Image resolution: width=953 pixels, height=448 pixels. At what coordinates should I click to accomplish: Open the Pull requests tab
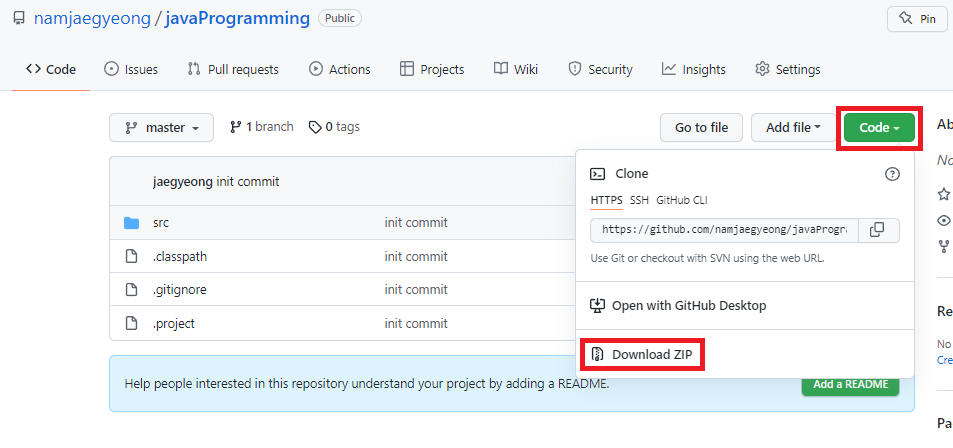point(233,69)
